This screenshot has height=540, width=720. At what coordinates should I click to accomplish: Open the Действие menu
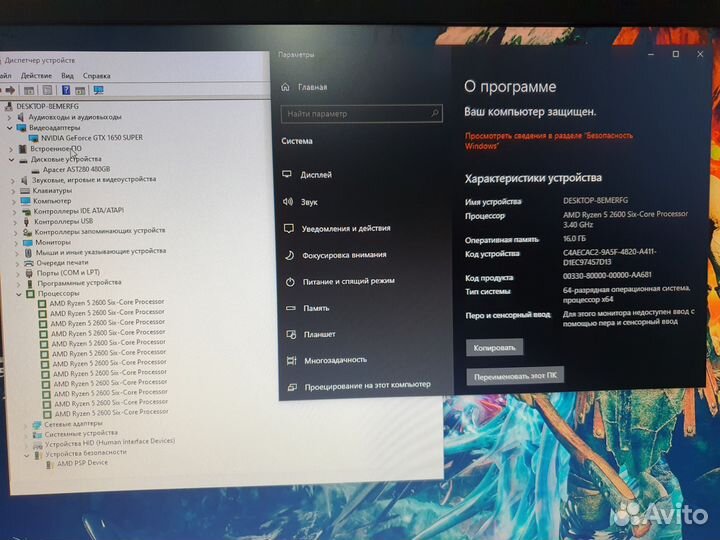coord(36,76)
